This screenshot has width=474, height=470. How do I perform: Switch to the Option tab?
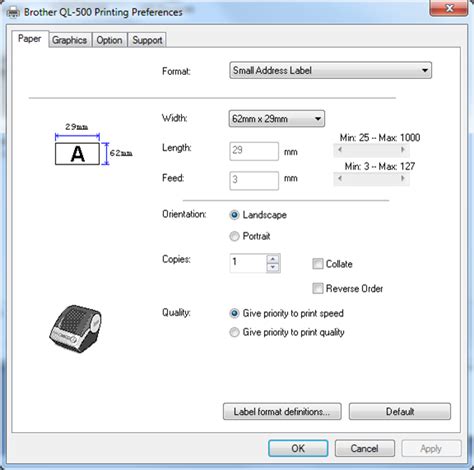[109, 40]
